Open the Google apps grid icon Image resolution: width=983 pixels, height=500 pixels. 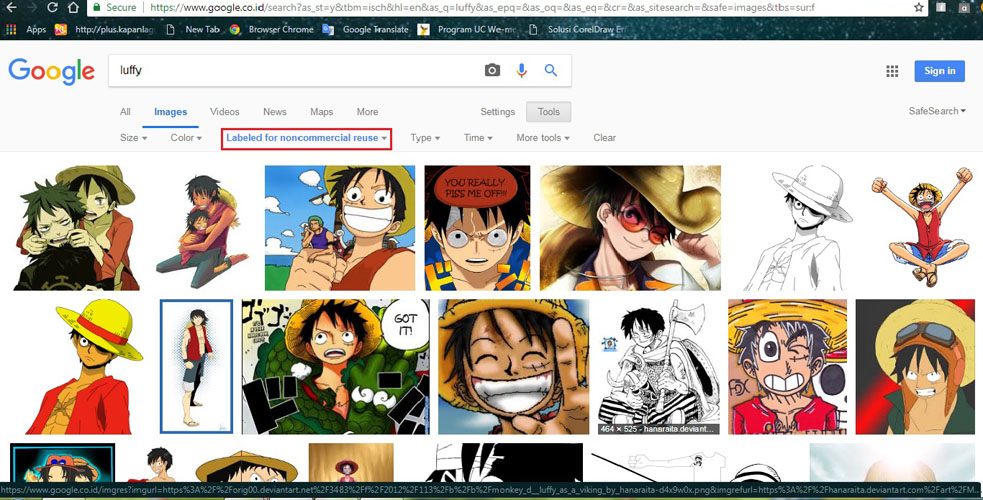coord(892,71)
